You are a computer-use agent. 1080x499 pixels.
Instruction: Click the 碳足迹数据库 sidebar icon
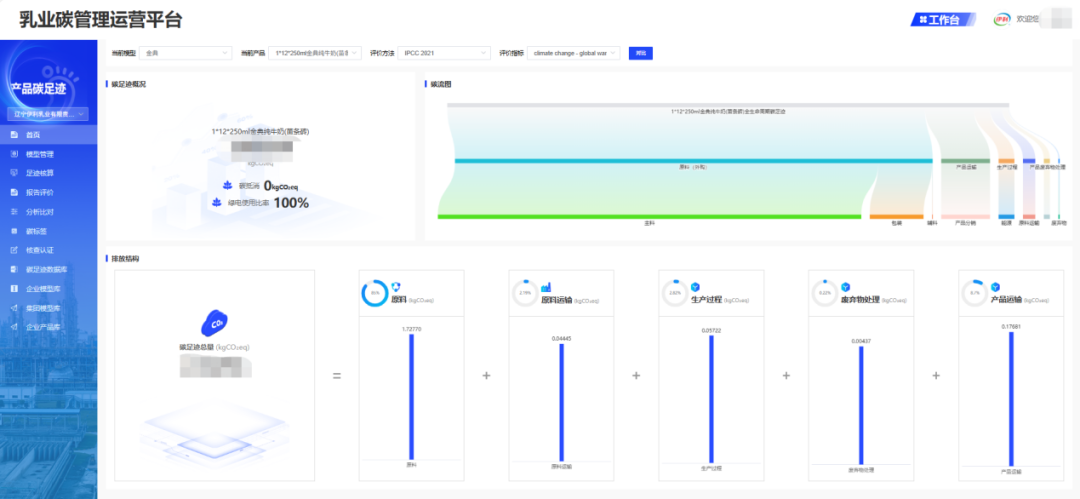point(13,269)
